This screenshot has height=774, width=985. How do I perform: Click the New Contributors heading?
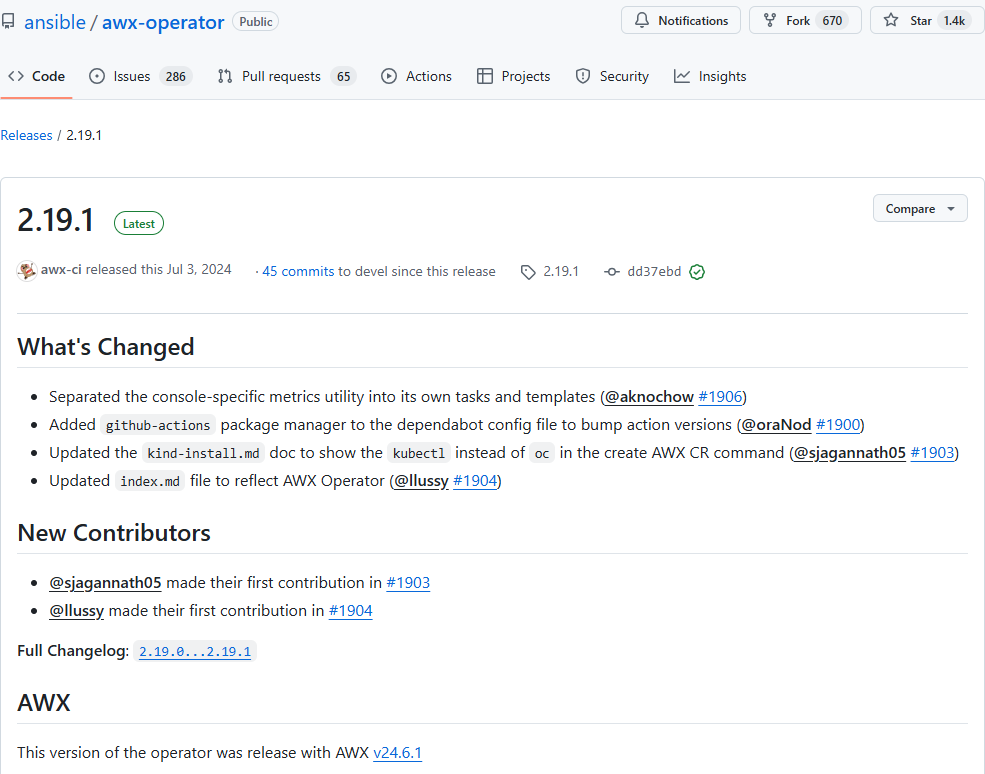coord(114,533)
